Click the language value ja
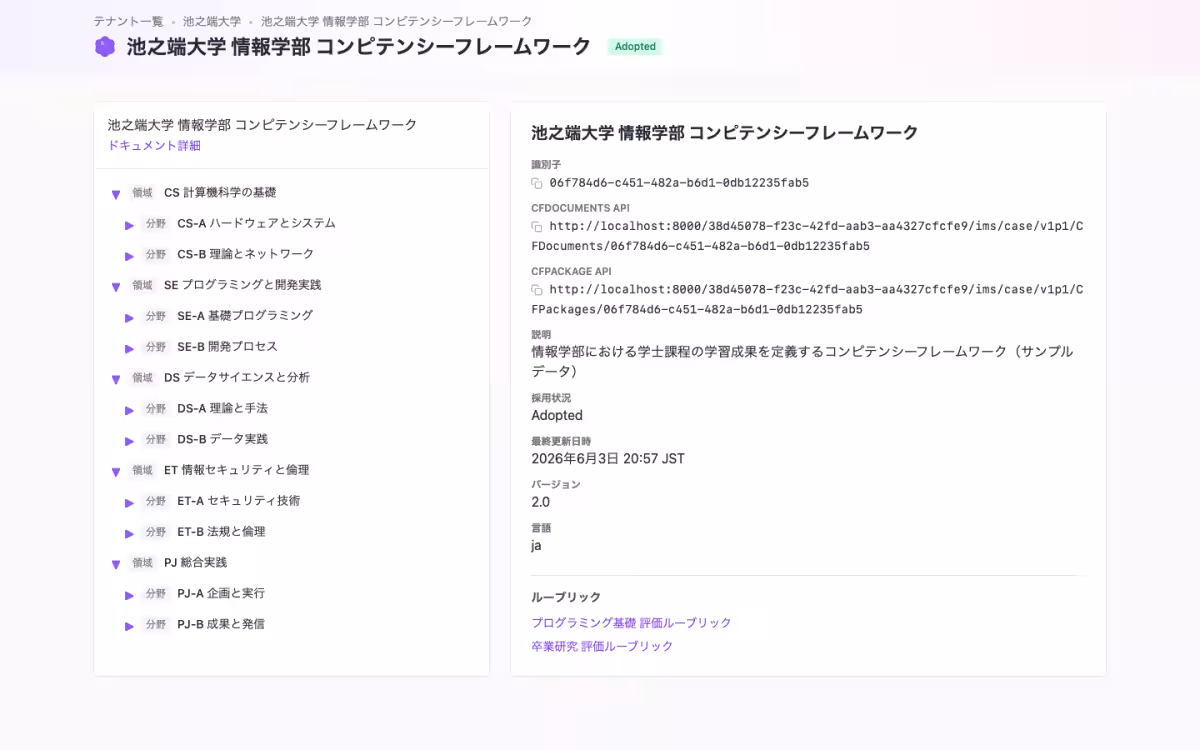Image resolution: width=1200 pixels, height=750 pixels. click(536, 546)
